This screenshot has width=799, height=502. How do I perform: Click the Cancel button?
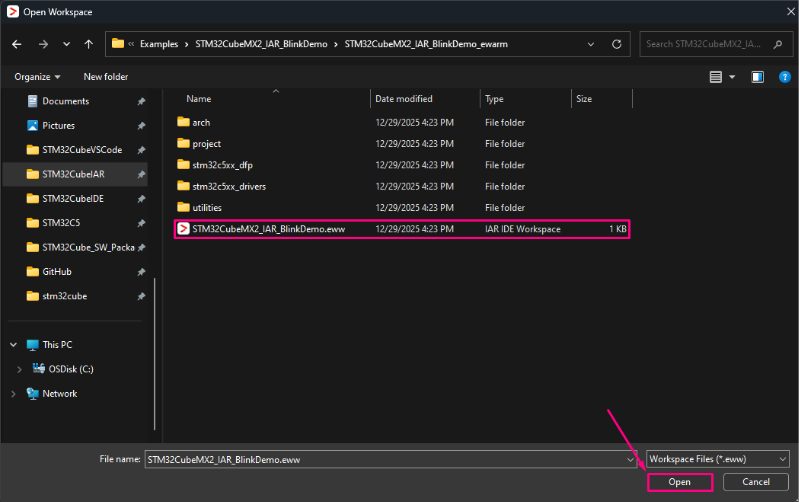click(756, 482)
